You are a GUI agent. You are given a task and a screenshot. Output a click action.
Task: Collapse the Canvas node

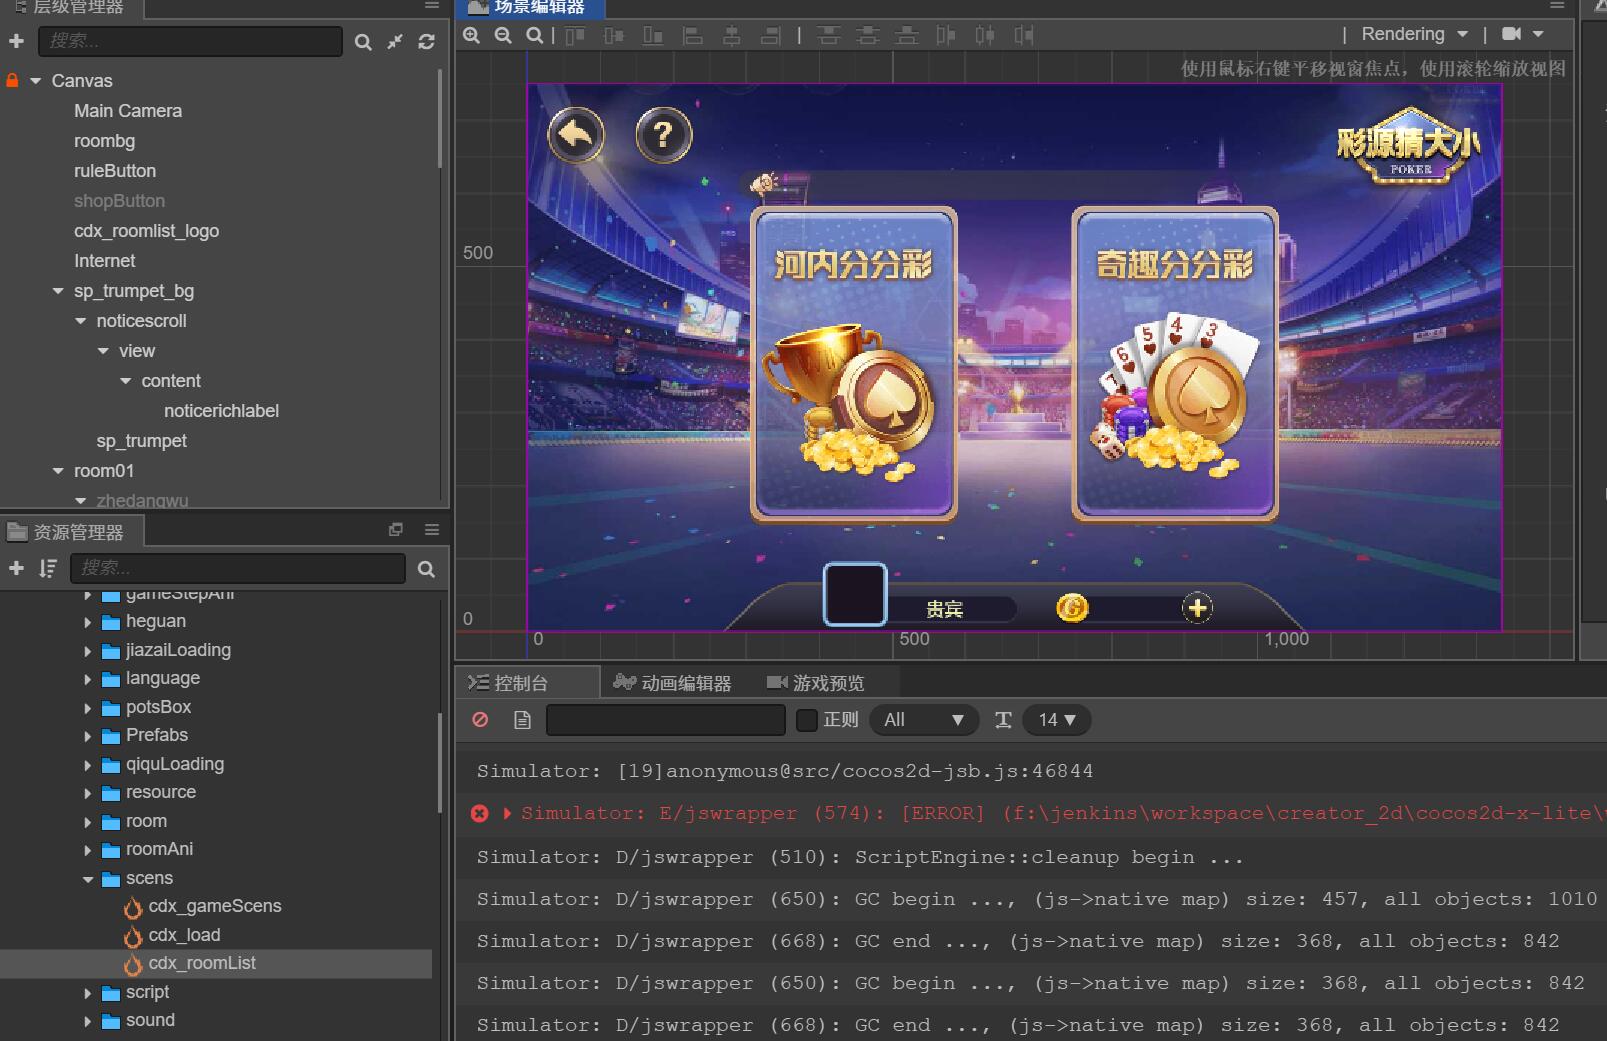coord(36,80)
